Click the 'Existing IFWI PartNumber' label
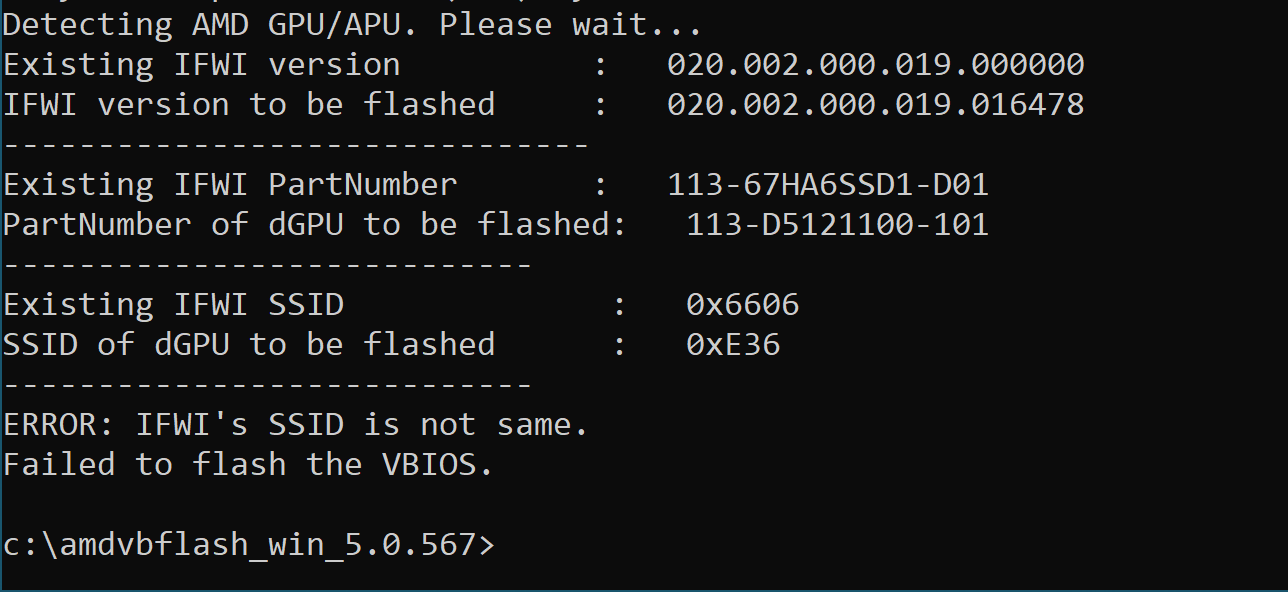Image resolution: width=1288 pixels, height=592 pixels. [229, 185]
